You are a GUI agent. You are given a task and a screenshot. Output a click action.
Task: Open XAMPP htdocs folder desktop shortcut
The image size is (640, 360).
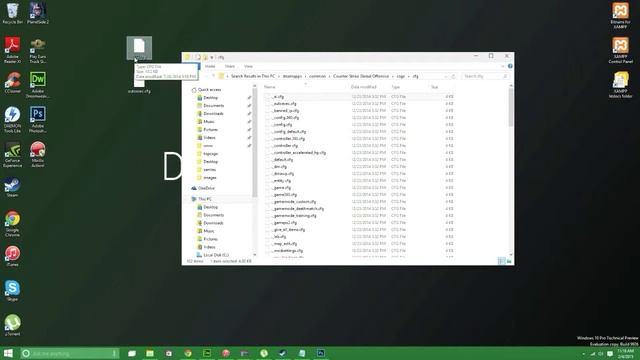click(x=620, y=85)
